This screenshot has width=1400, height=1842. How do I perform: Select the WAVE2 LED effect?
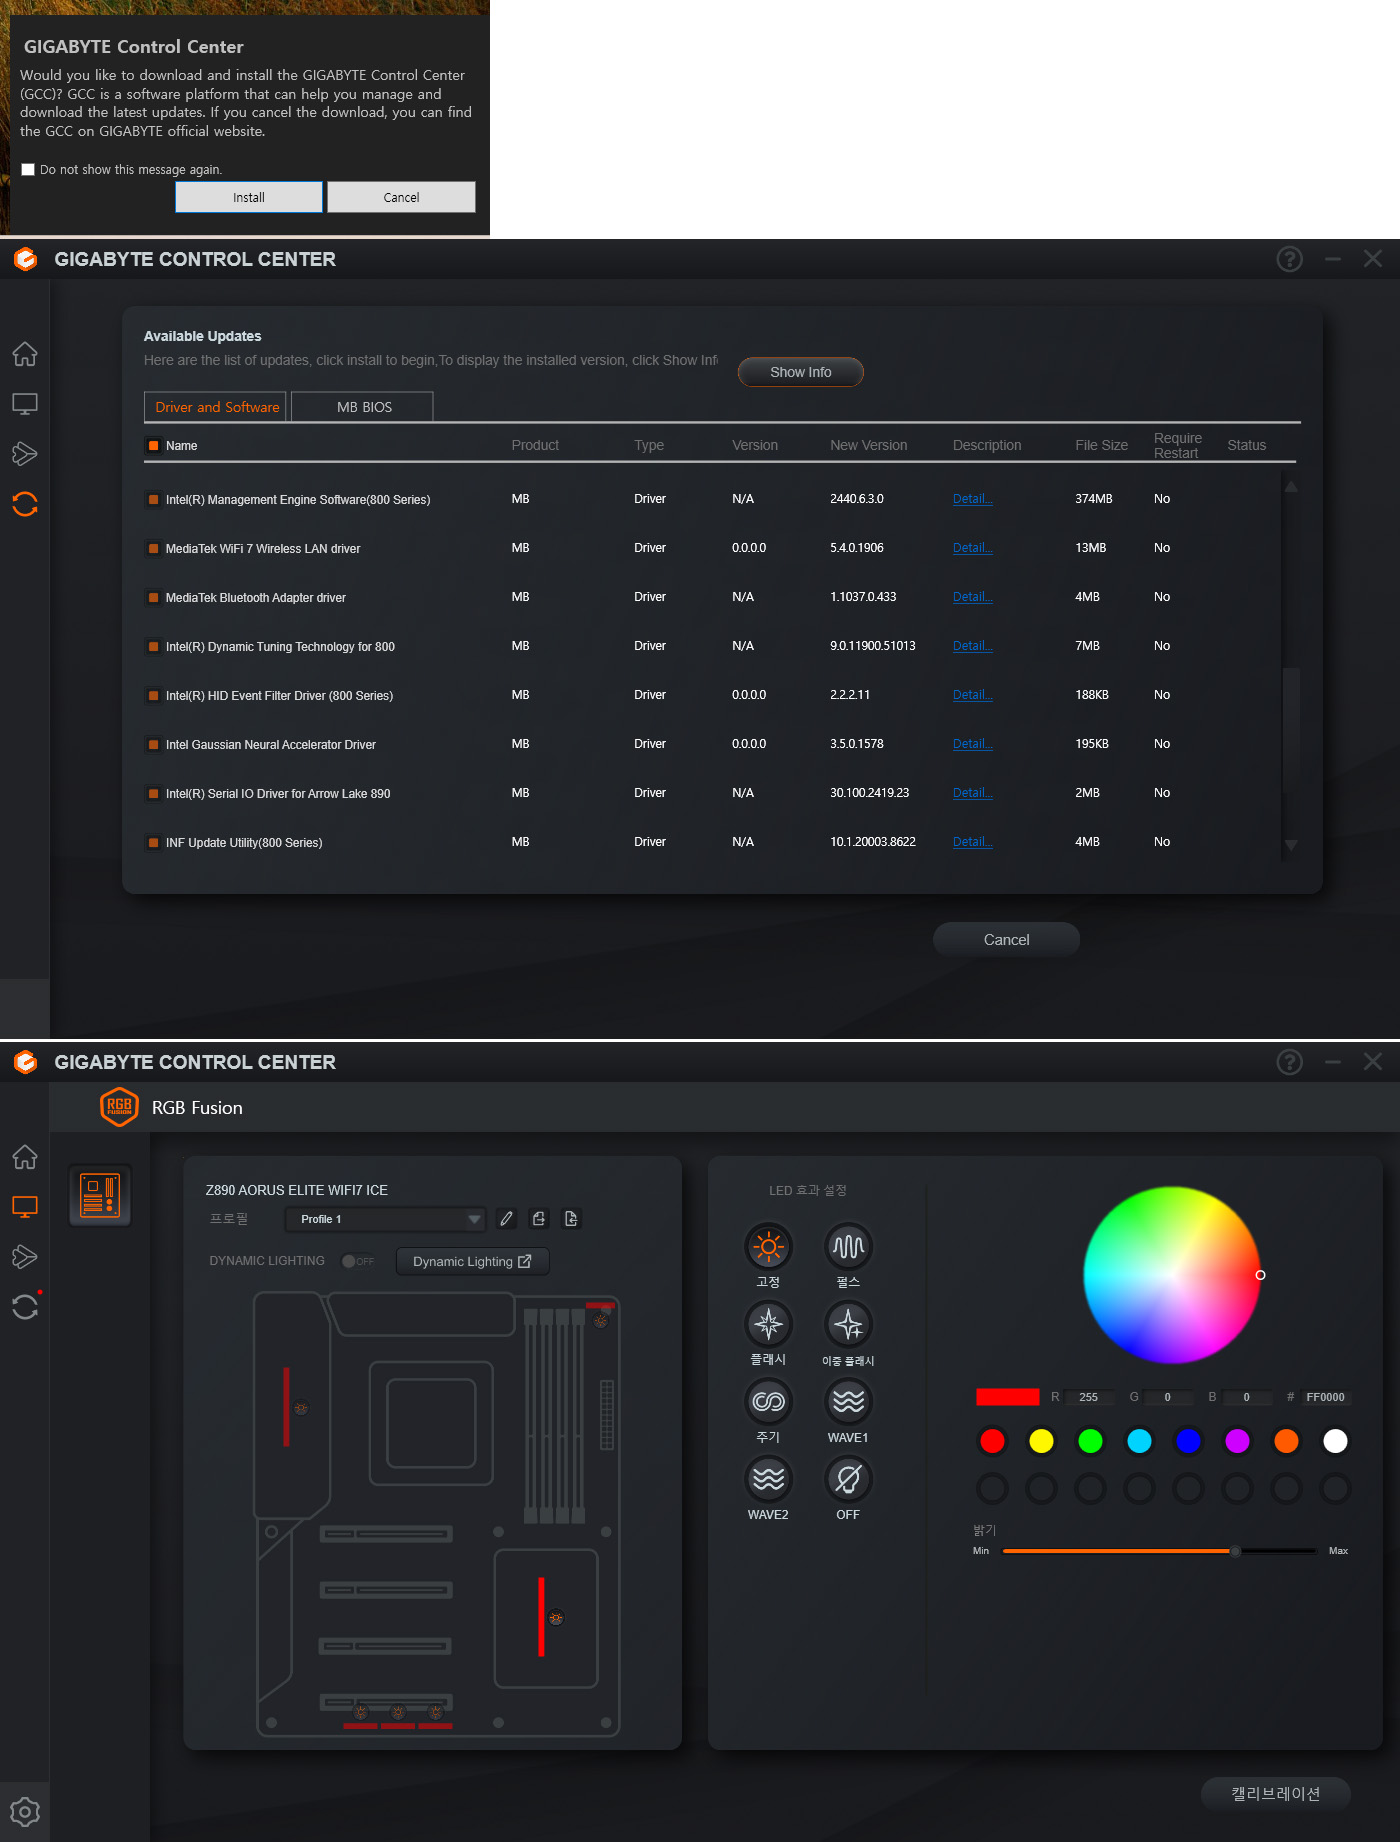click(768, 1478)
